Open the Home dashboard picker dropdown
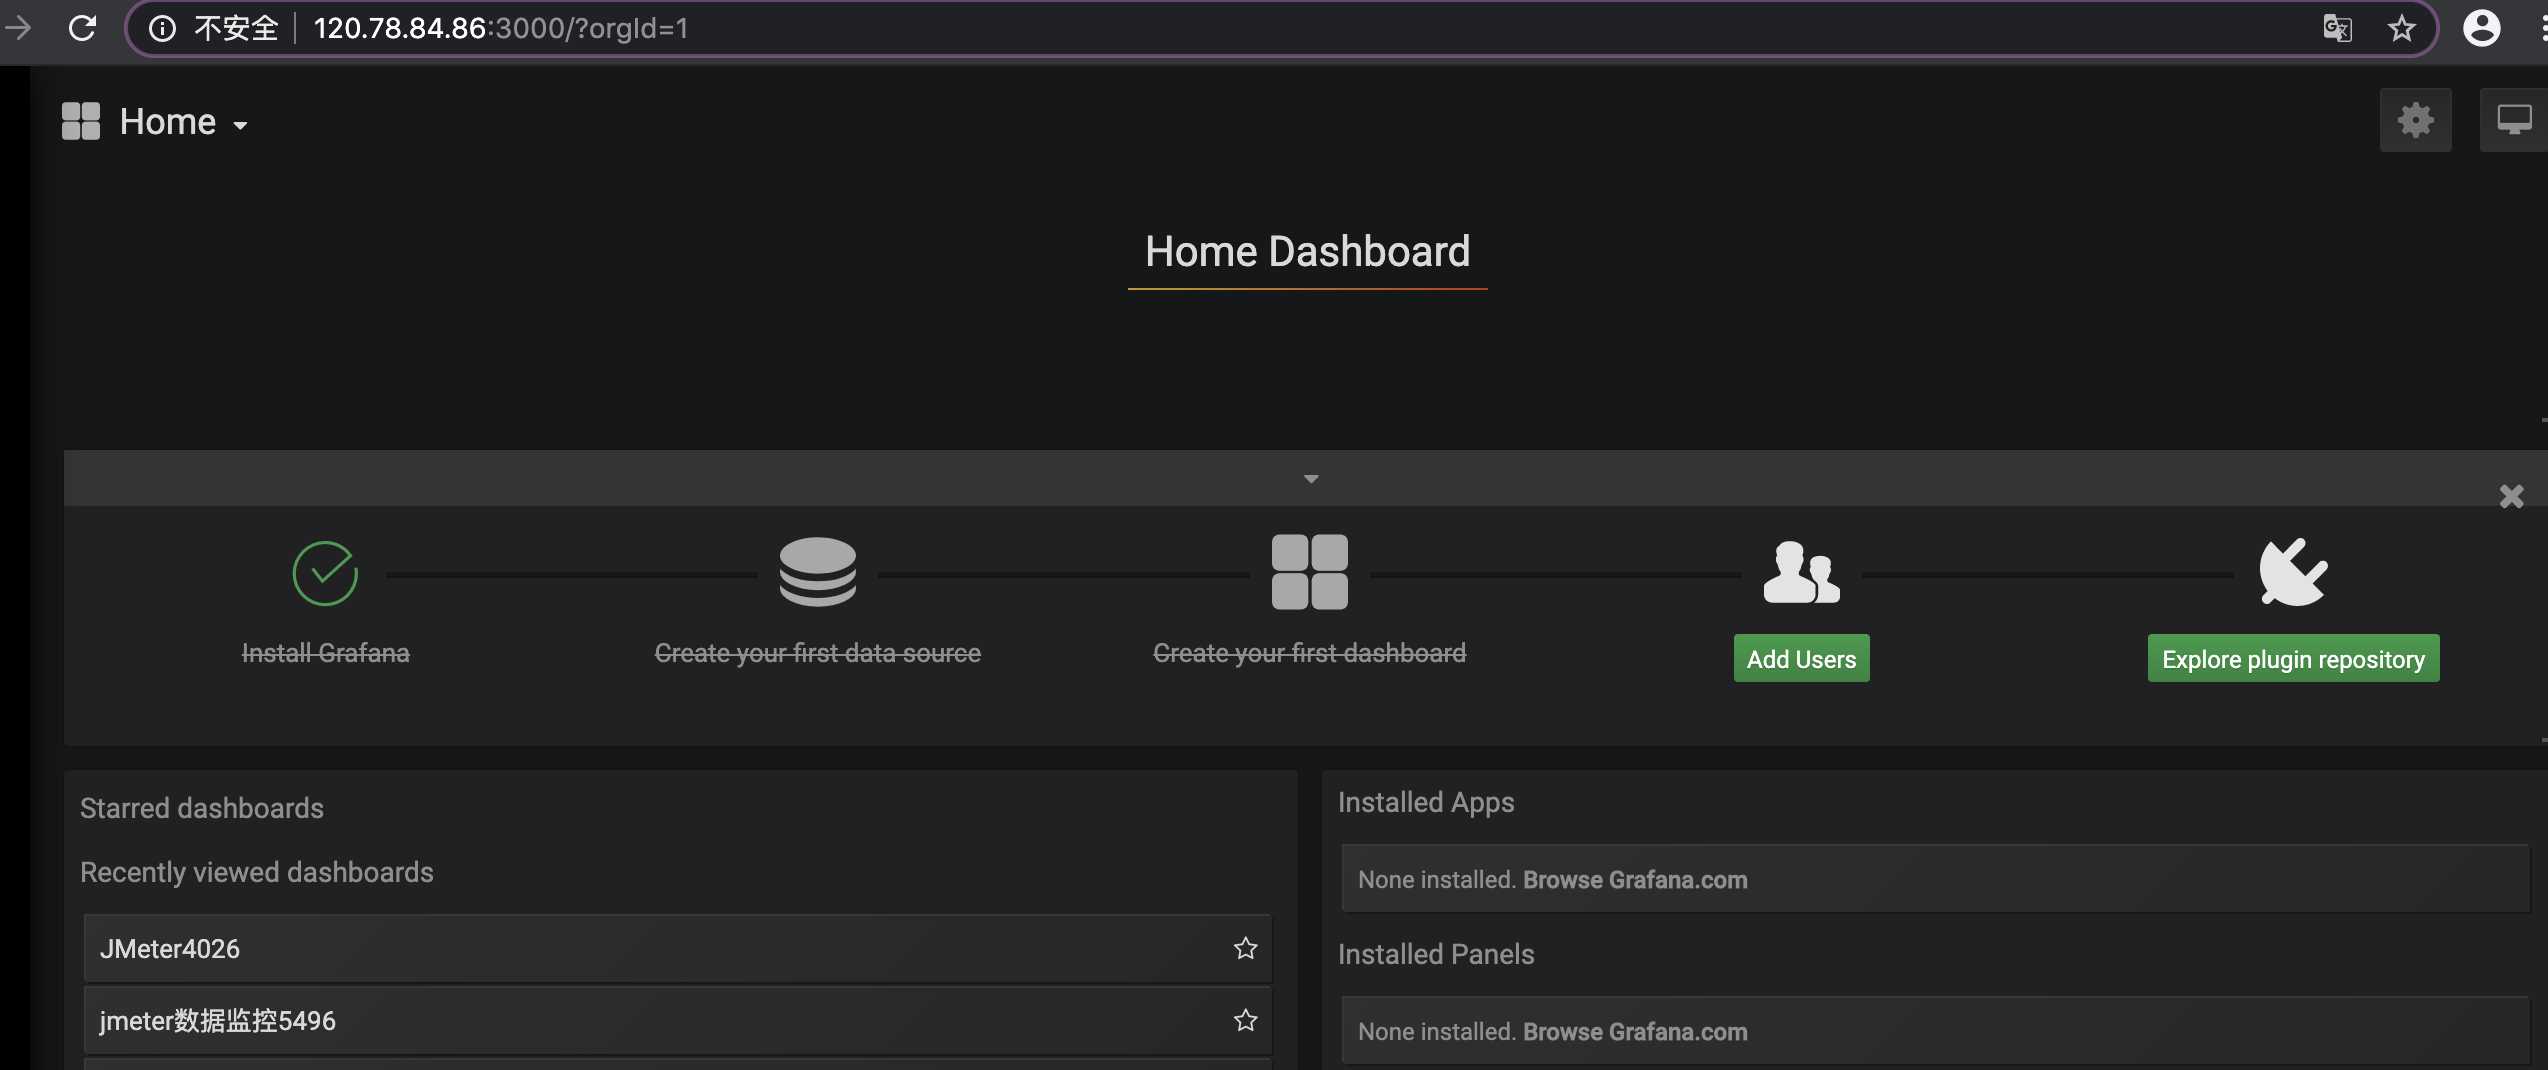The height and width of the screenshot is (1070, 2548). [184, 122]
